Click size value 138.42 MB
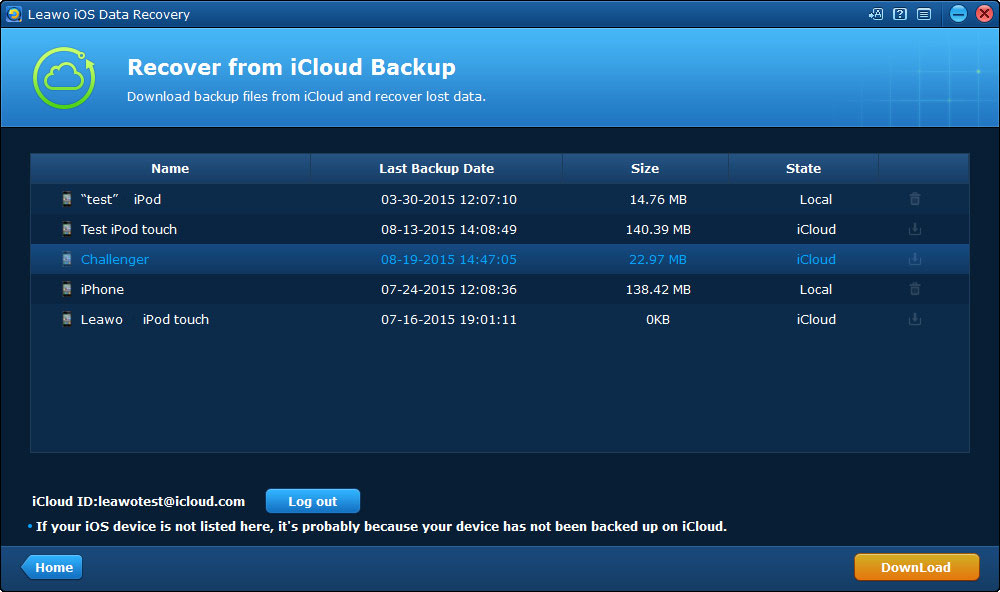 pos(658,289)
